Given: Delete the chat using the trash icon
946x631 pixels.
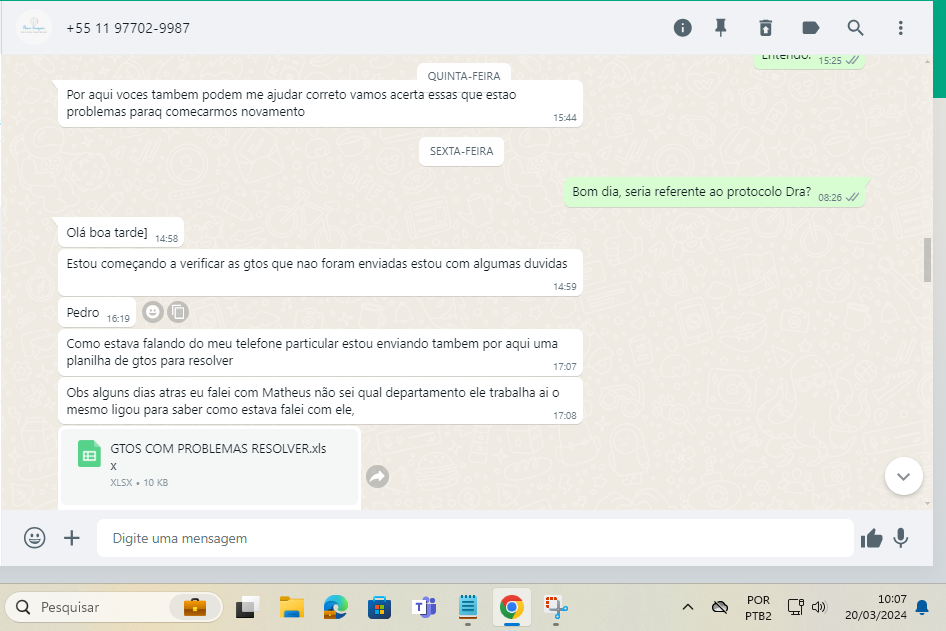Looking at the screenshot, I should (x=765, y=28).
